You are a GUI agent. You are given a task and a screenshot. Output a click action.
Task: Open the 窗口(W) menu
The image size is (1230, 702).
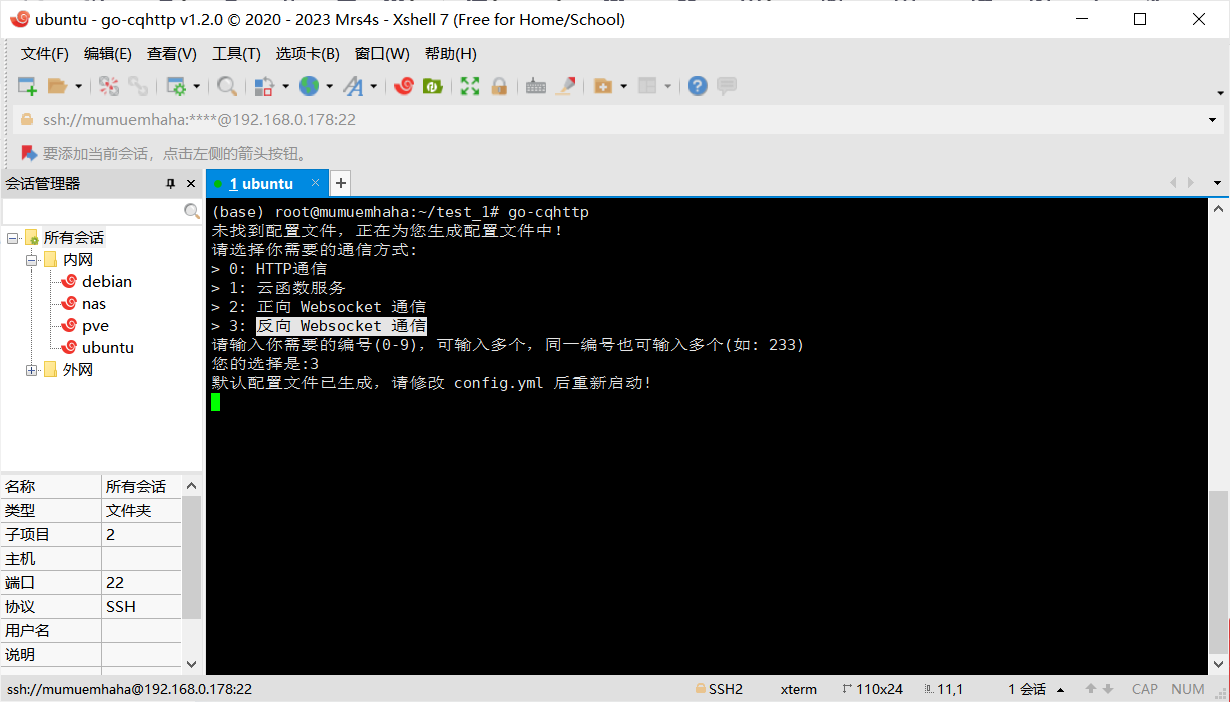point(382,54)
